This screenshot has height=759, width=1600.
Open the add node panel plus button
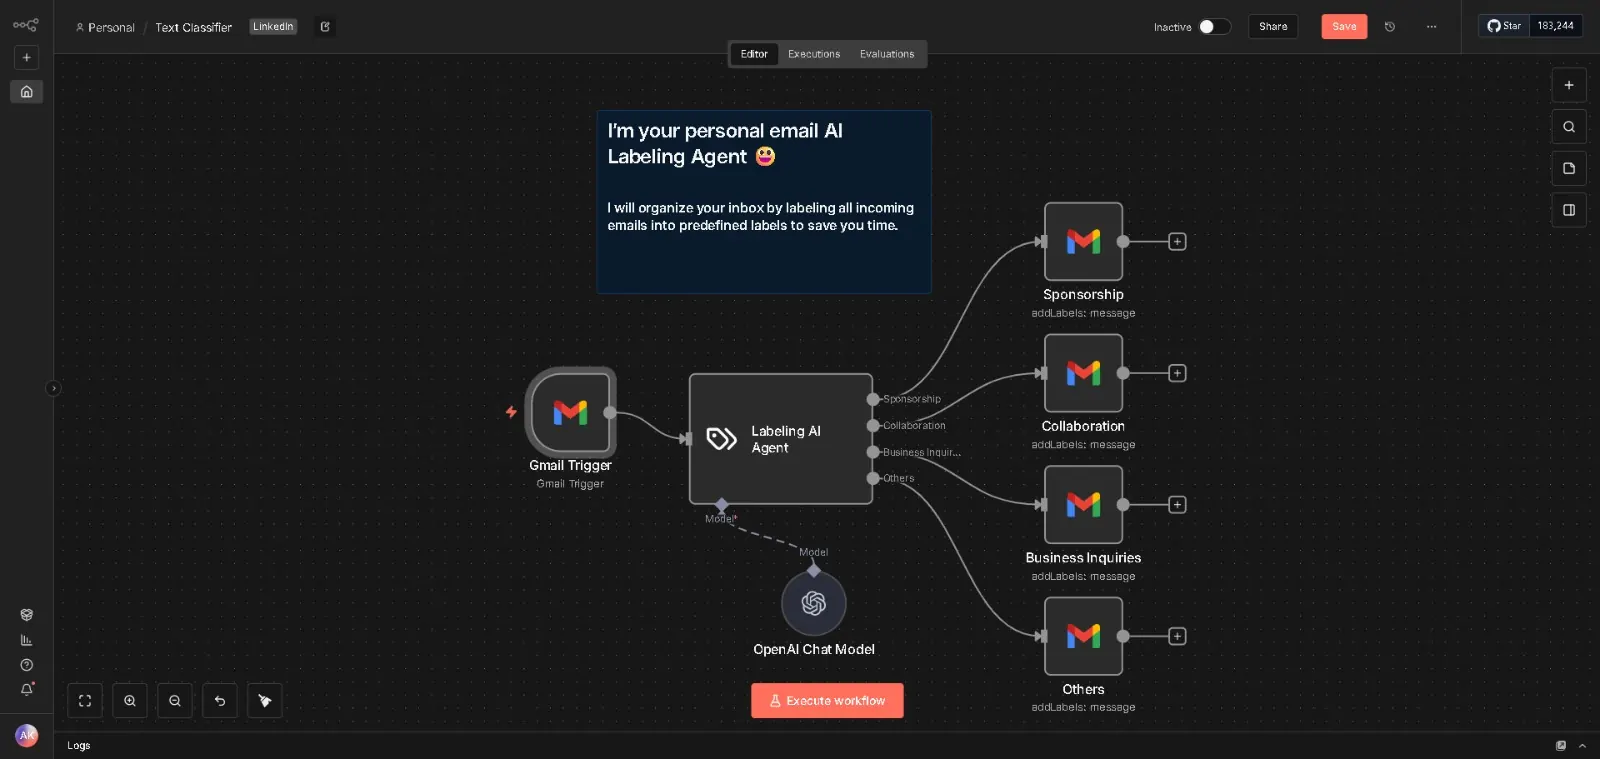point(1569,85)
